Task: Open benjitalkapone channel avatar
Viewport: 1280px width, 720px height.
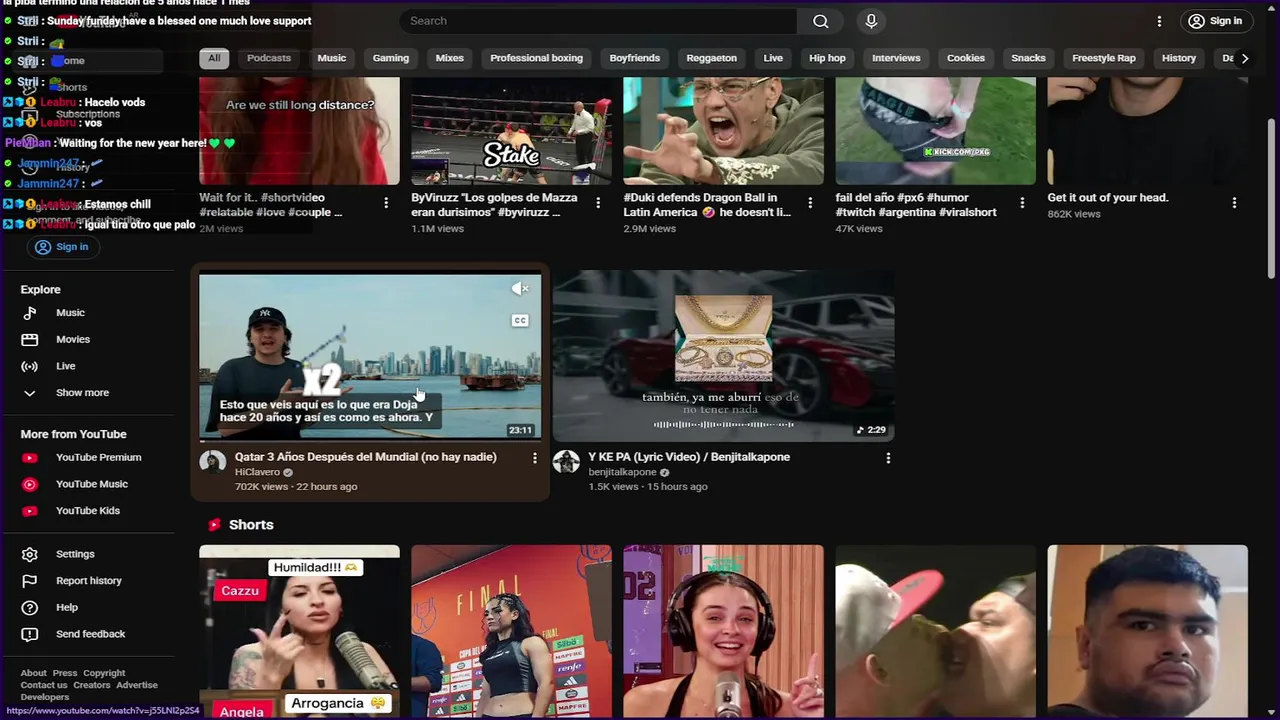Action: [x=567, y=462]
